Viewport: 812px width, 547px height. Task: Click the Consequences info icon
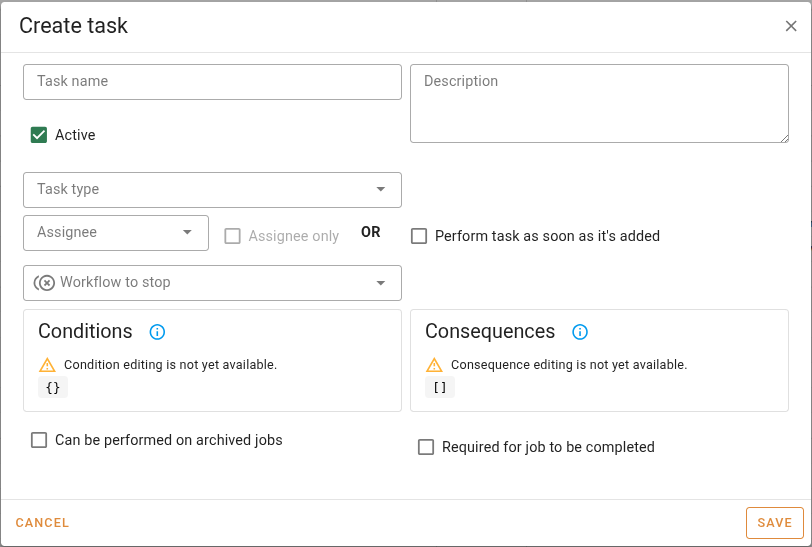579,332
